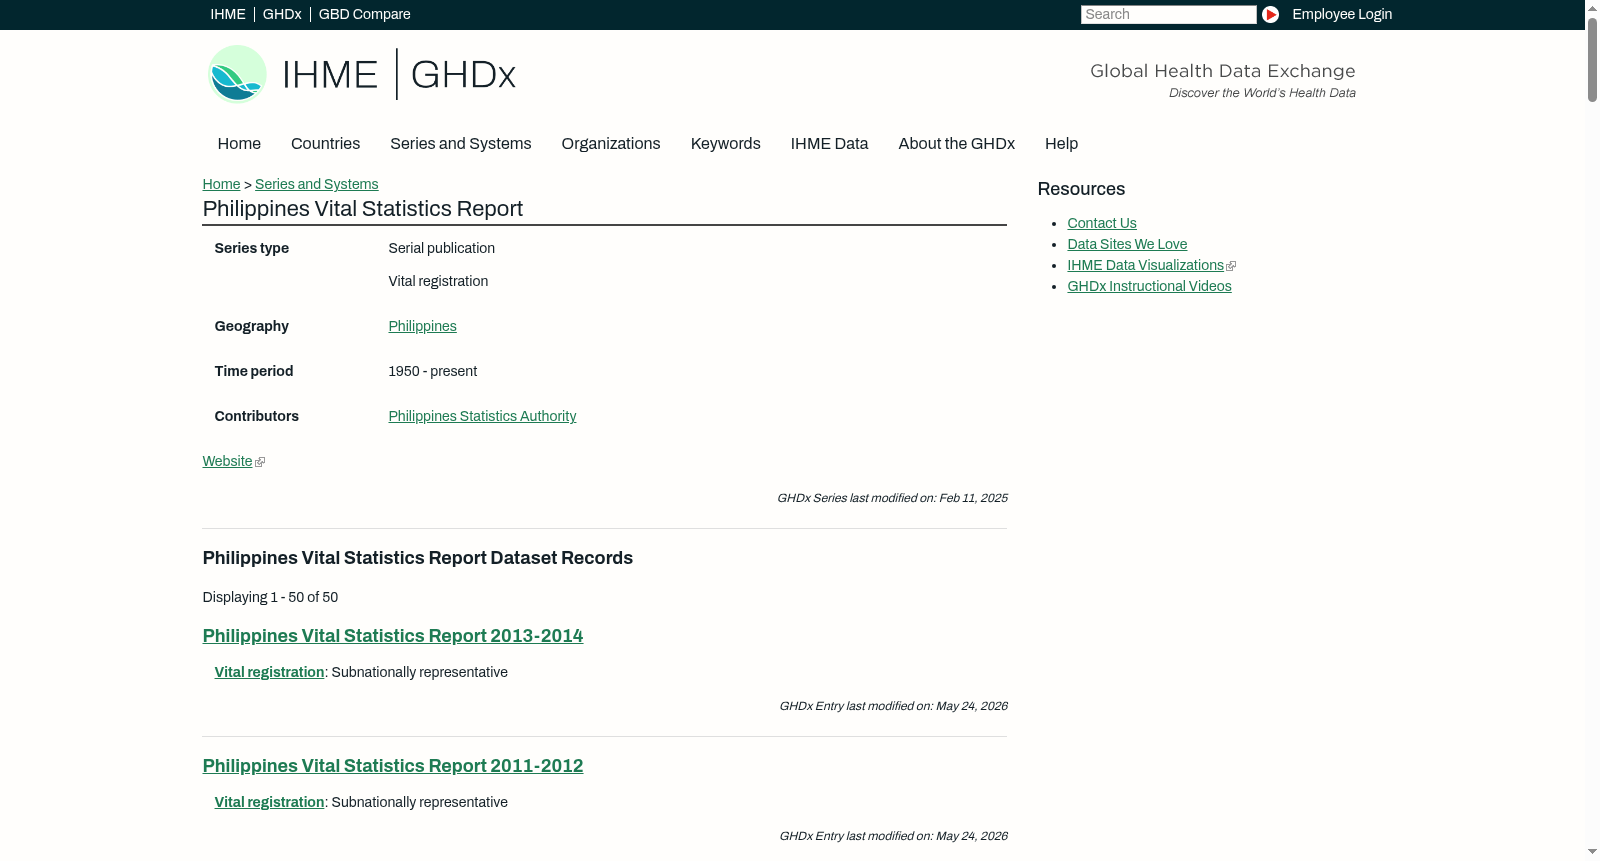1600x861 pixels.
Task: Open Philippines Vital Statistics Report 2013-2014
Action: click(392, 636)
